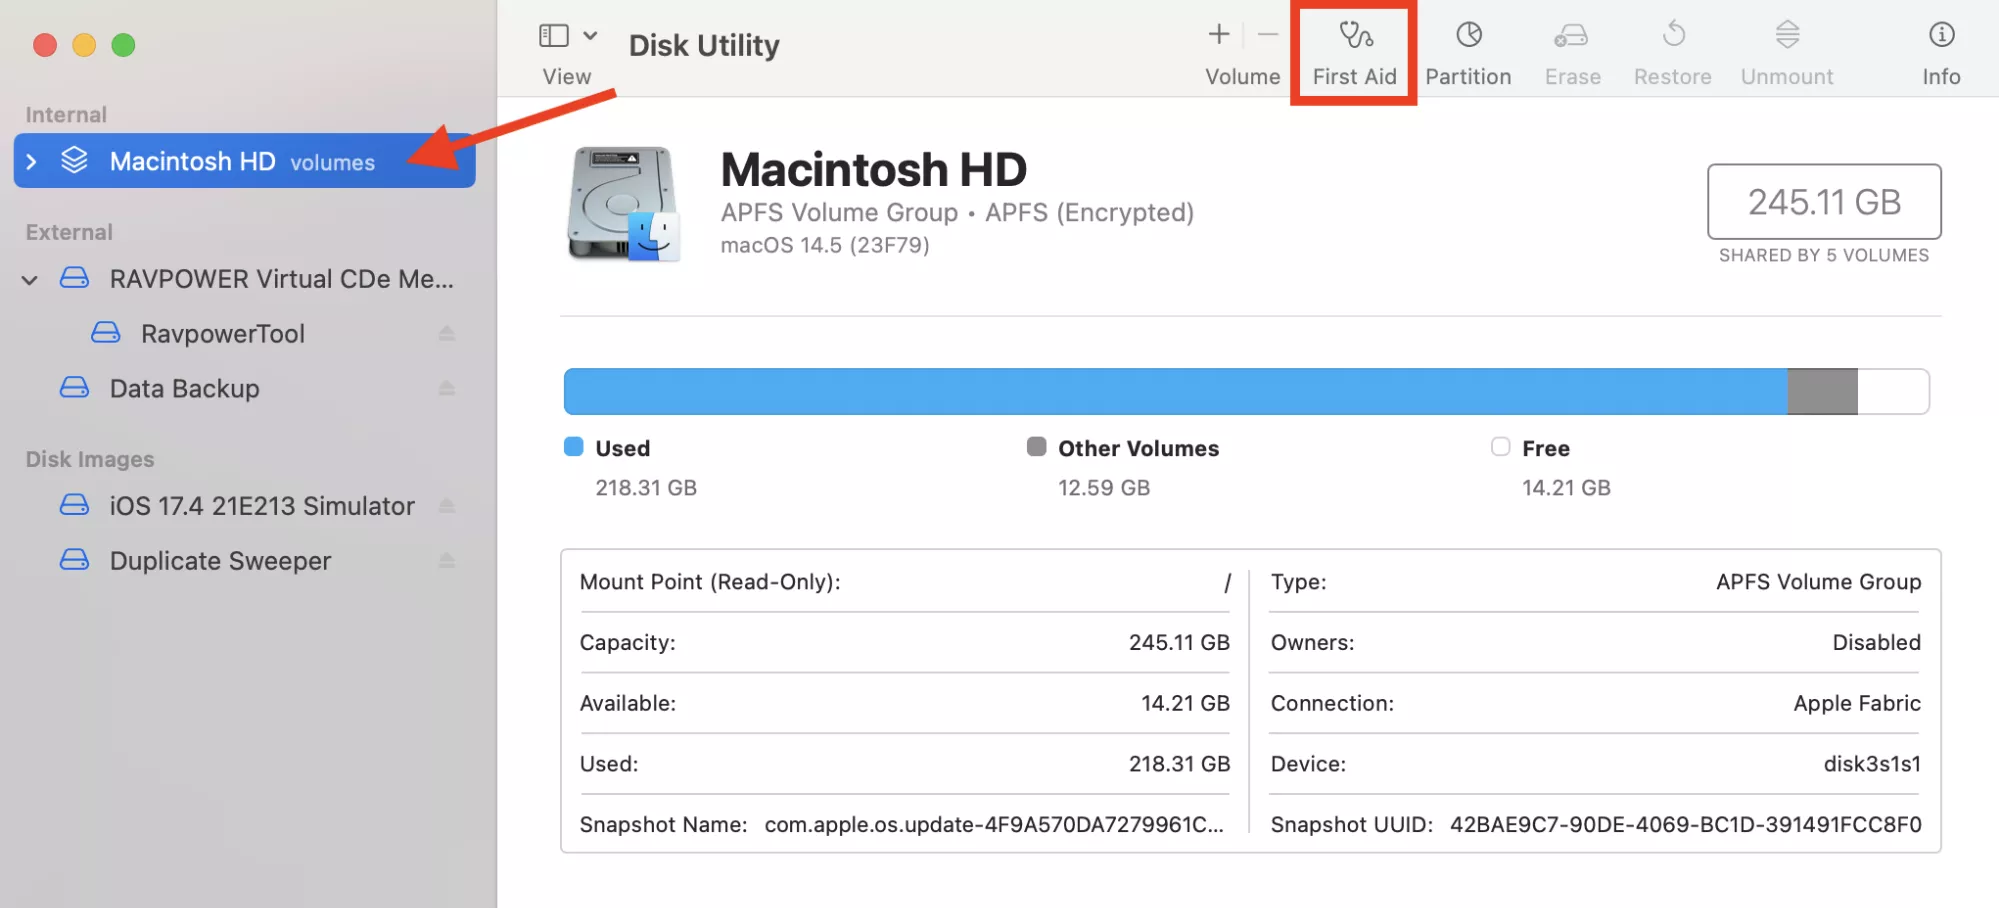
Task: Add a volume with the plus icon
Action: [x=1219, y=34]
